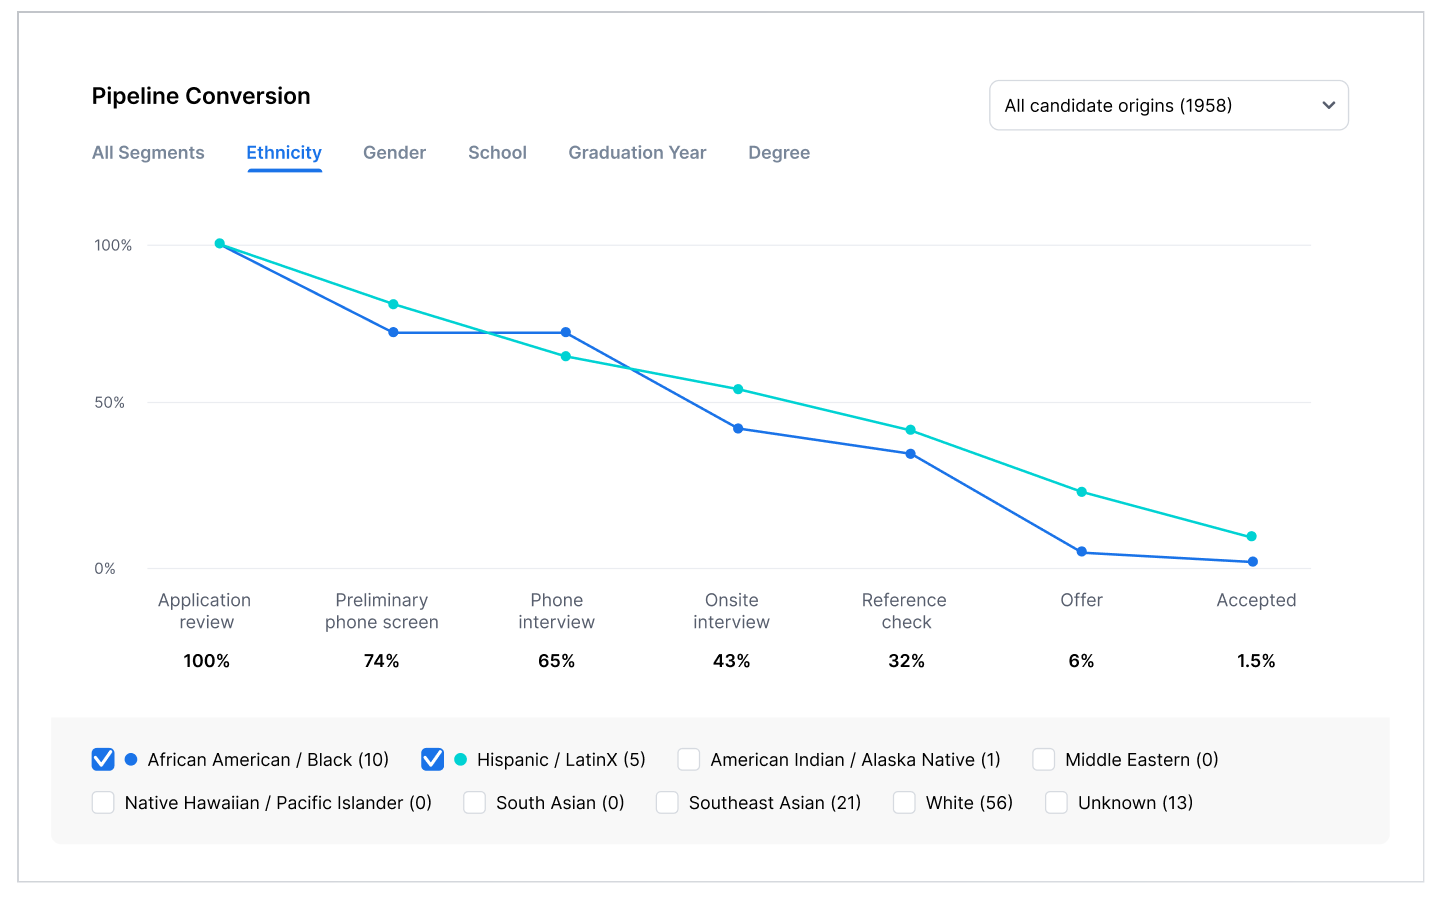Check the Unknown ethnicity checkbox
The width and height of the screenshot is (1439, 902).
coord(1056,803)
